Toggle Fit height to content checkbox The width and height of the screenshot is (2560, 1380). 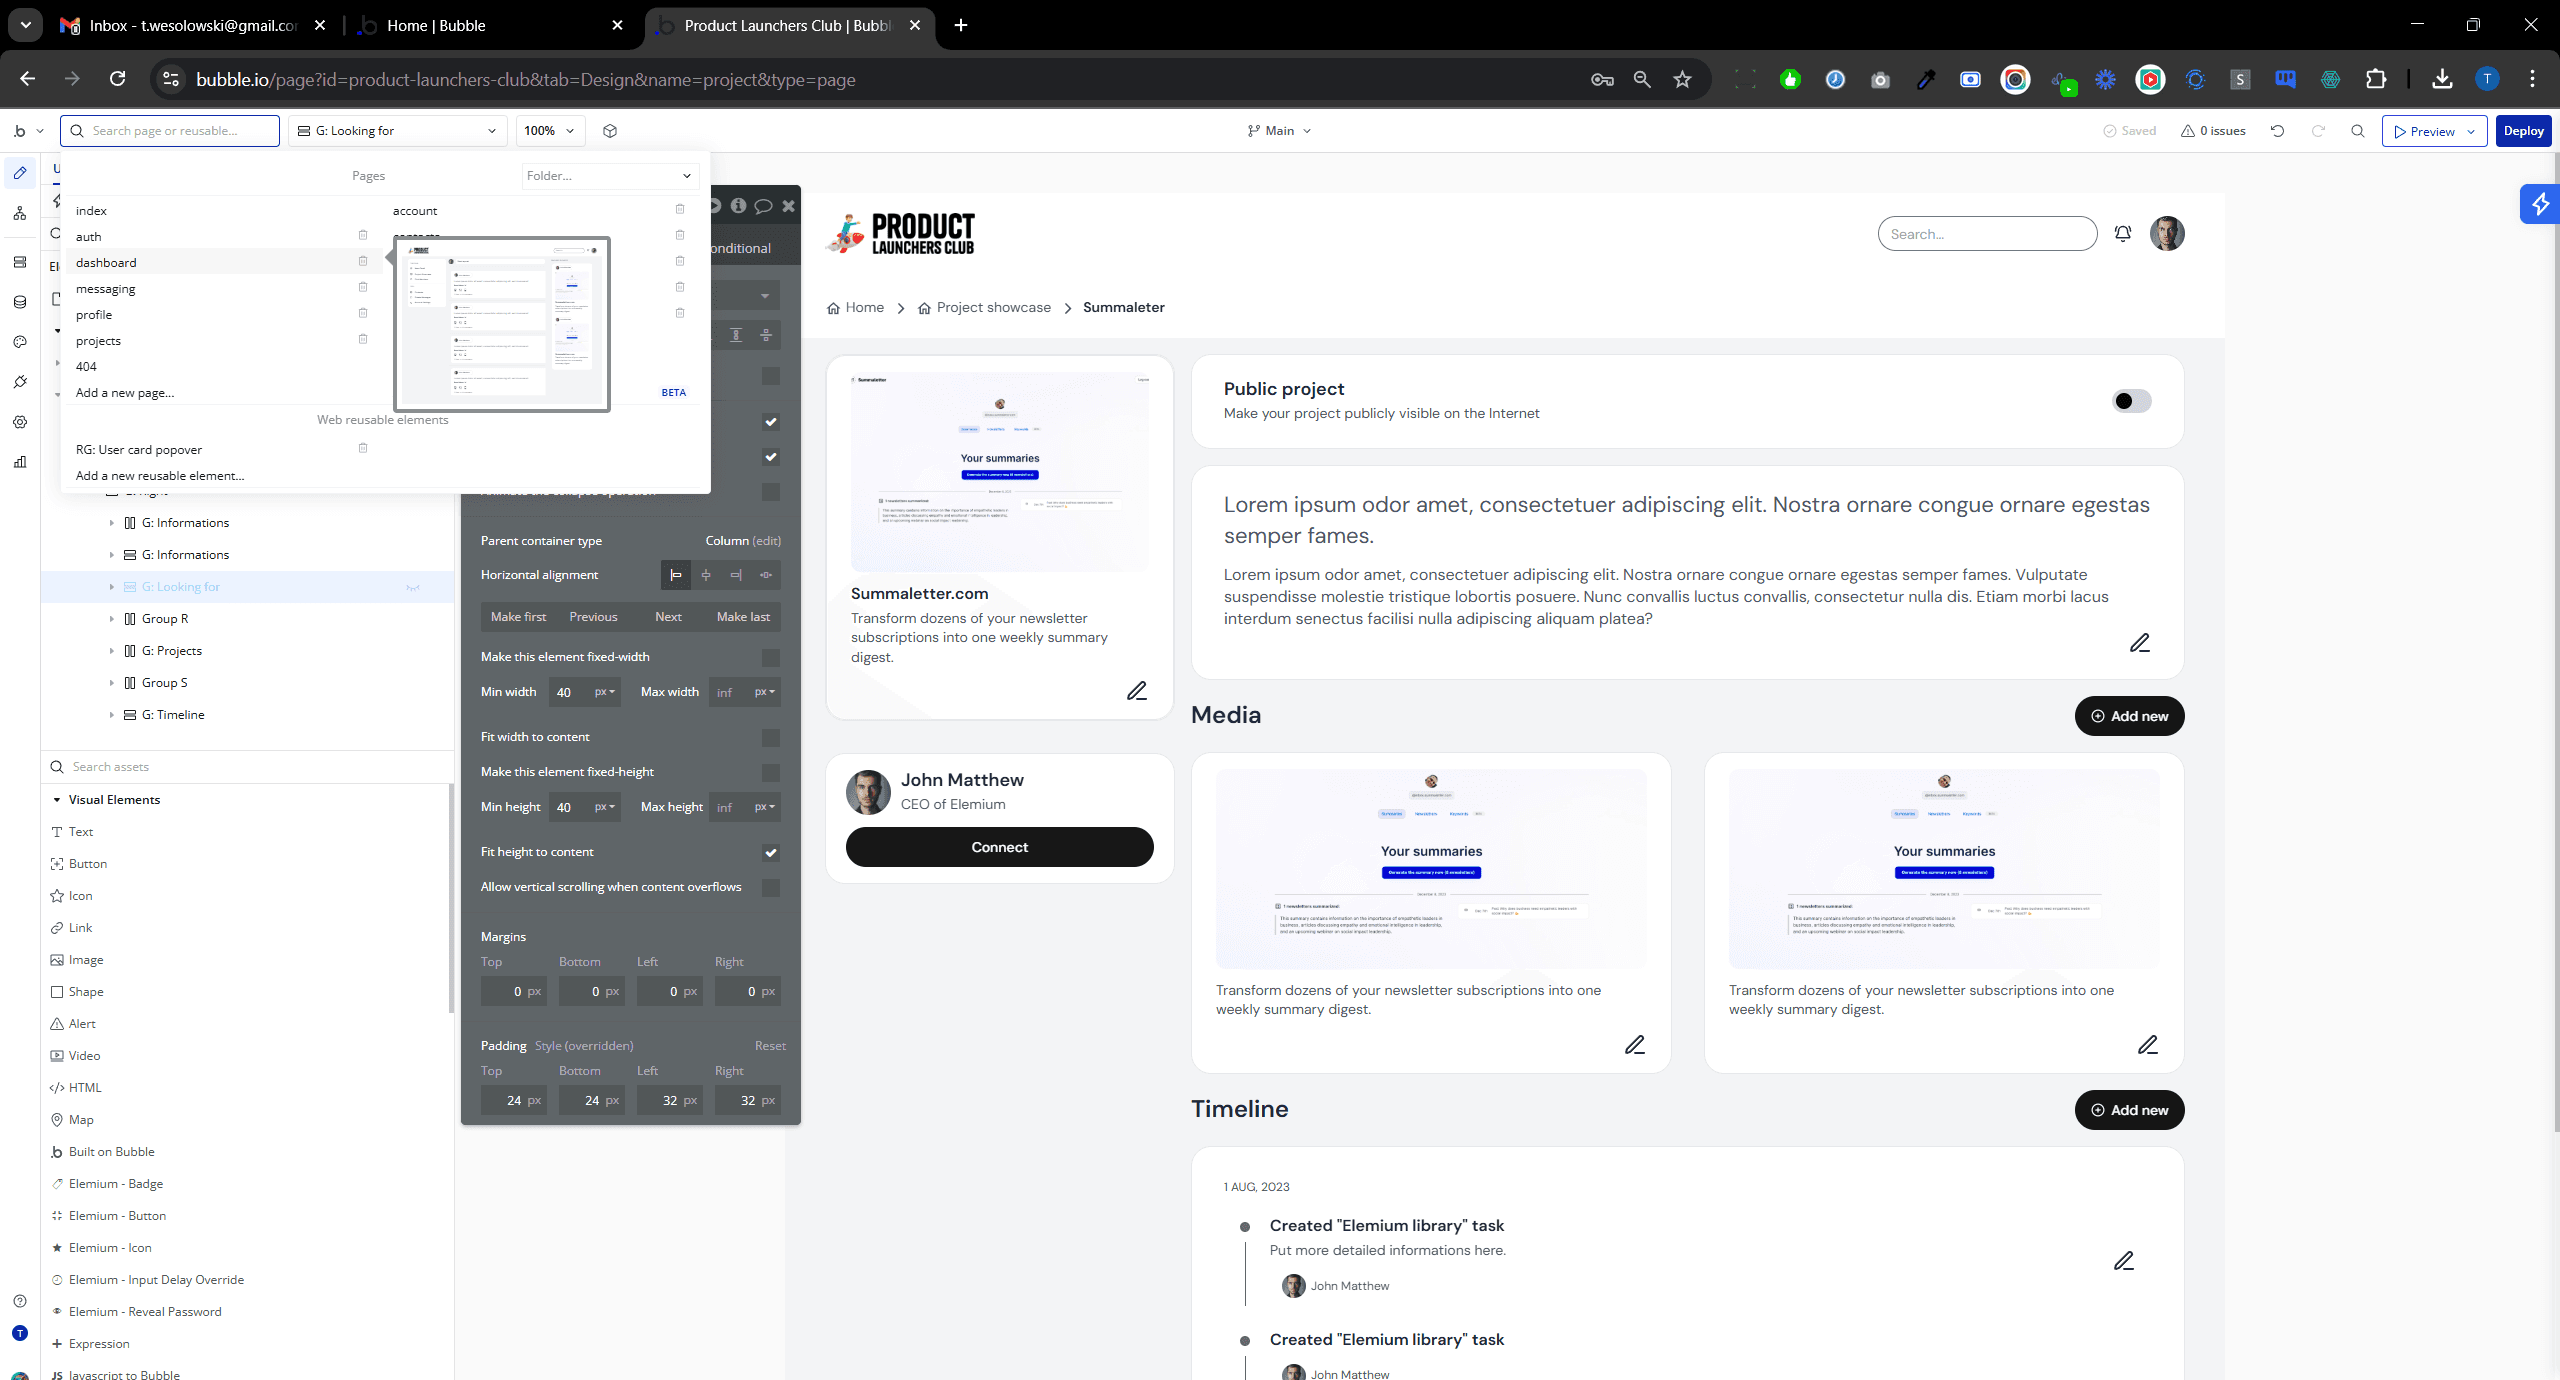tap(770, 853)
